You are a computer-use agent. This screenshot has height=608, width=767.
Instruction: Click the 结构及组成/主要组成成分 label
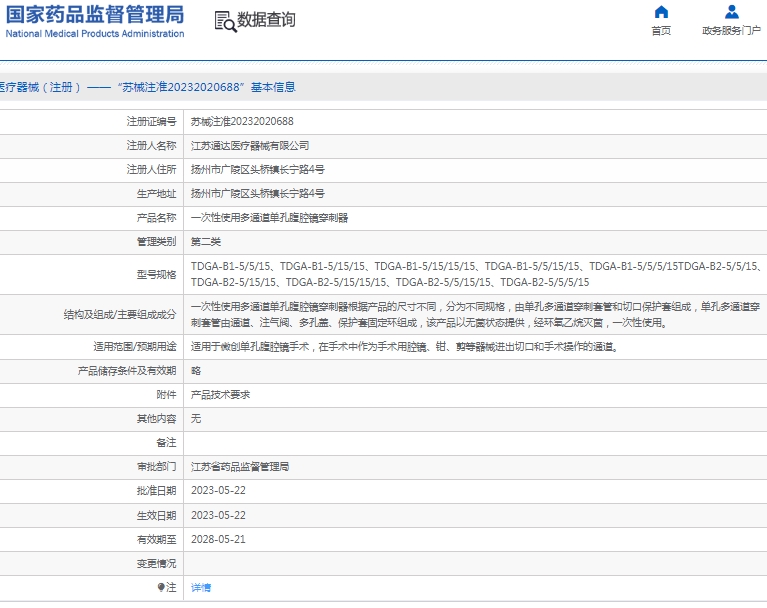(x=120, y=315)
